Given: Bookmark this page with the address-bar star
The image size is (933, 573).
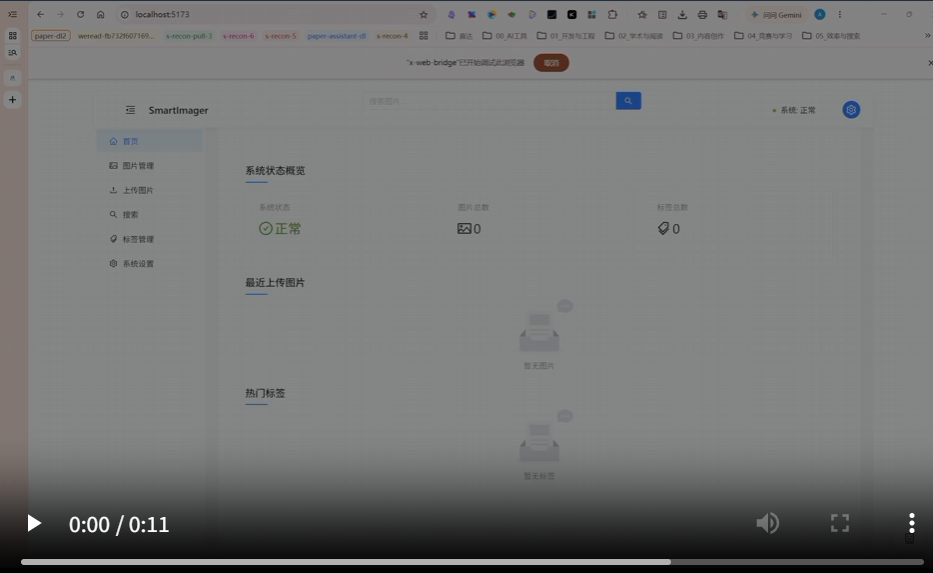Looking at the screenshot, I should click(424, 14).
